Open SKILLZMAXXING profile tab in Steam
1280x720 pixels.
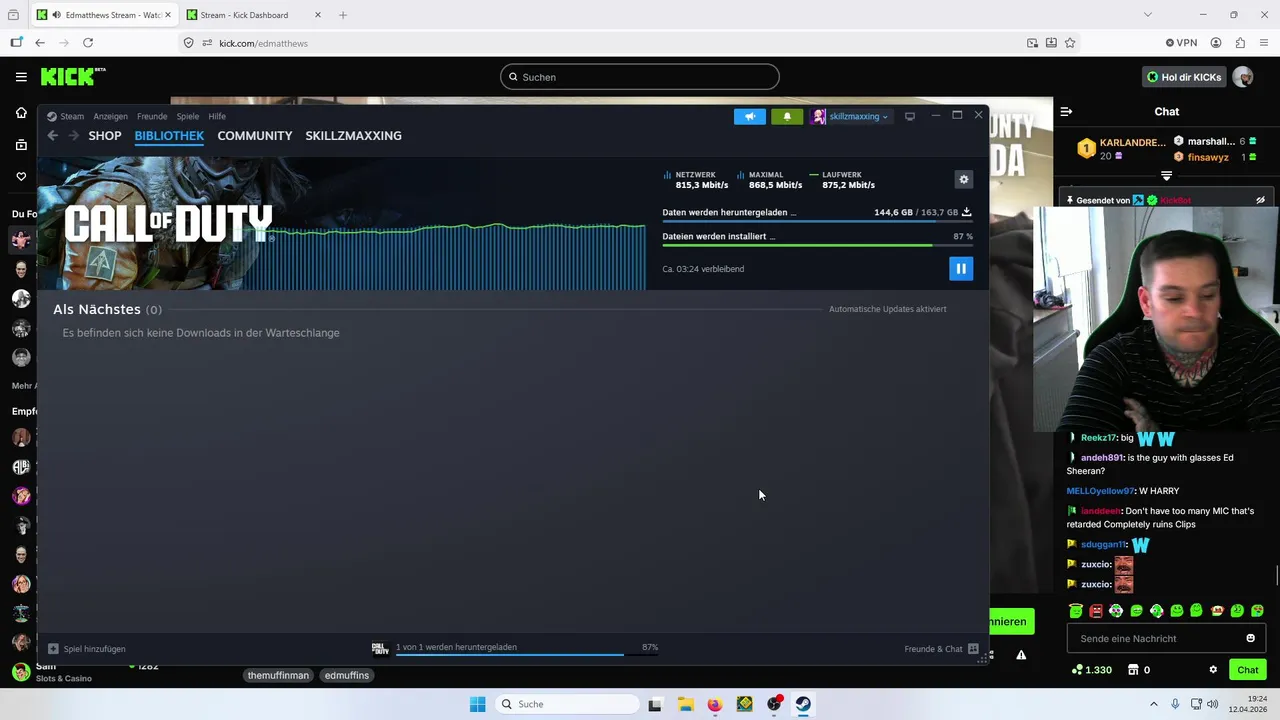point(353,136)
